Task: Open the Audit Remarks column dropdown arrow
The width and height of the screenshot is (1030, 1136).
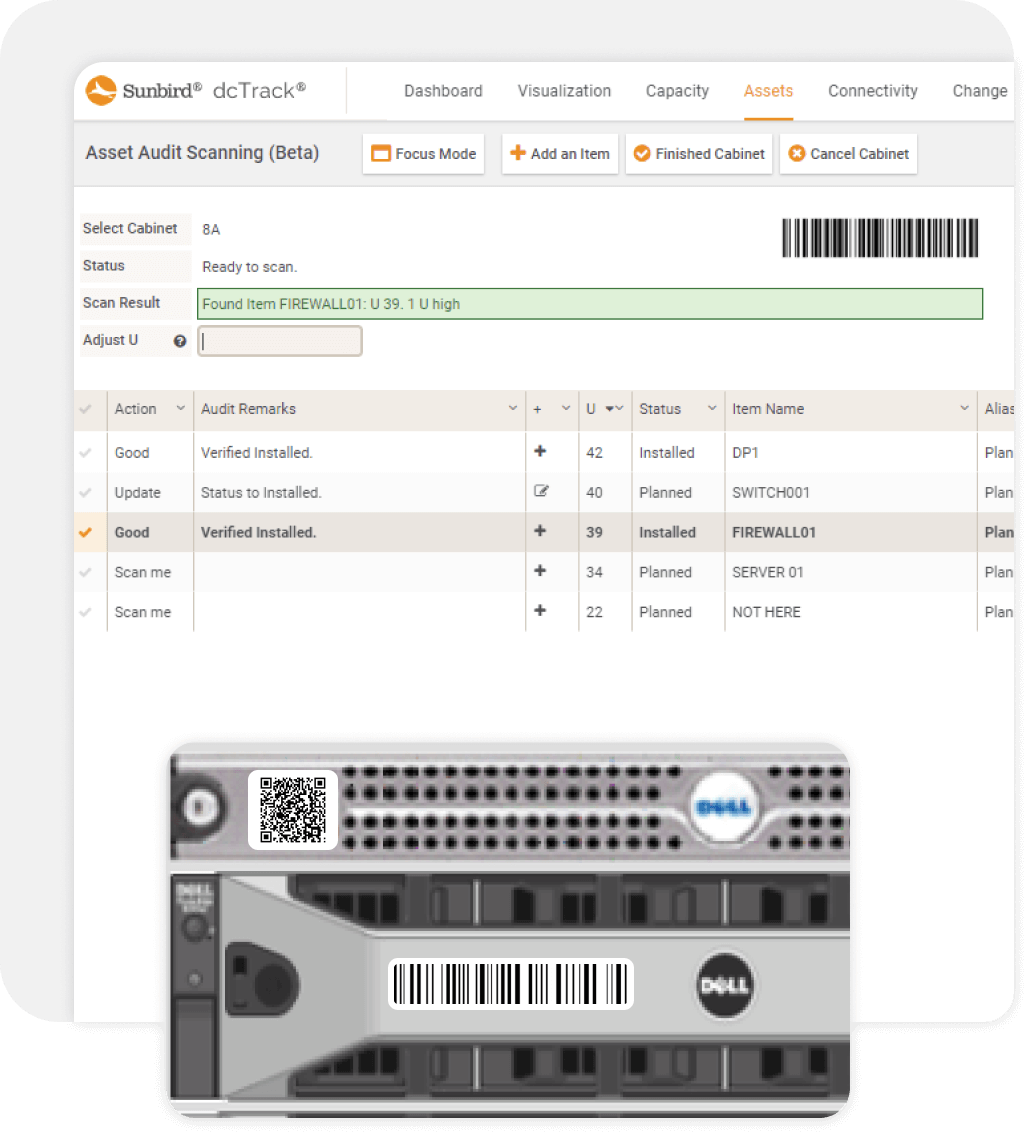Action: click(513, 409)
